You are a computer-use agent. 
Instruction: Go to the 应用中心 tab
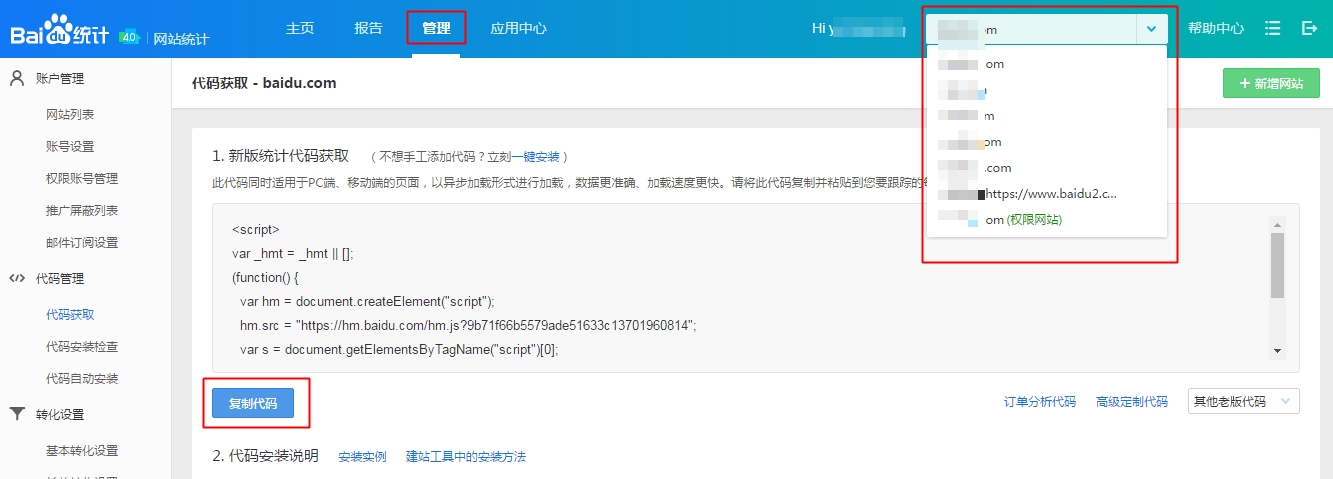pos(518,28)
